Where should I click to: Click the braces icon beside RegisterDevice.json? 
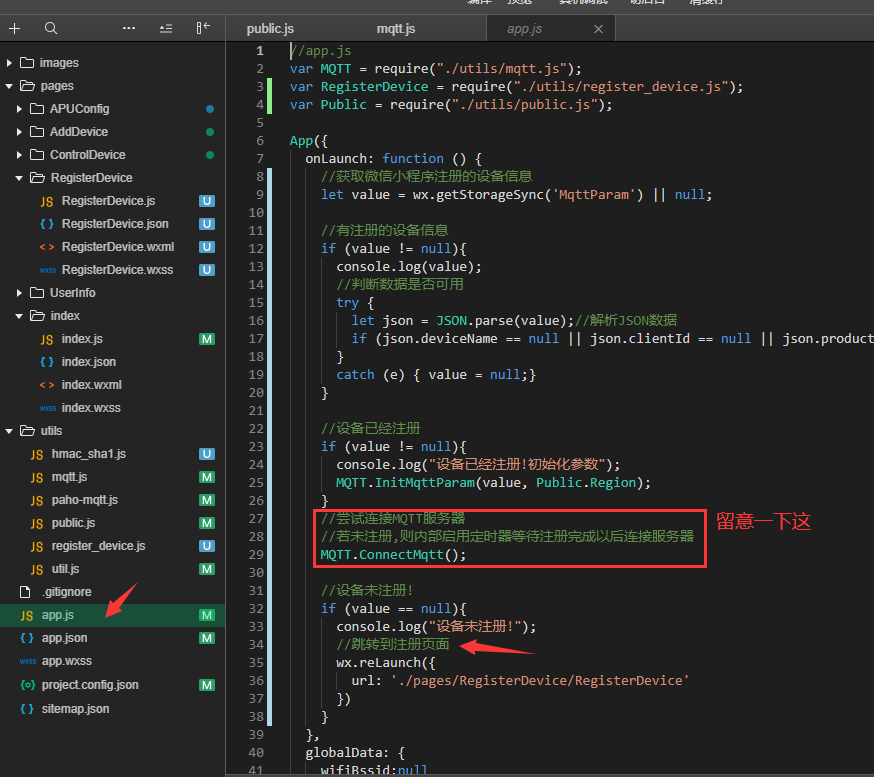[x=47, y=224]
